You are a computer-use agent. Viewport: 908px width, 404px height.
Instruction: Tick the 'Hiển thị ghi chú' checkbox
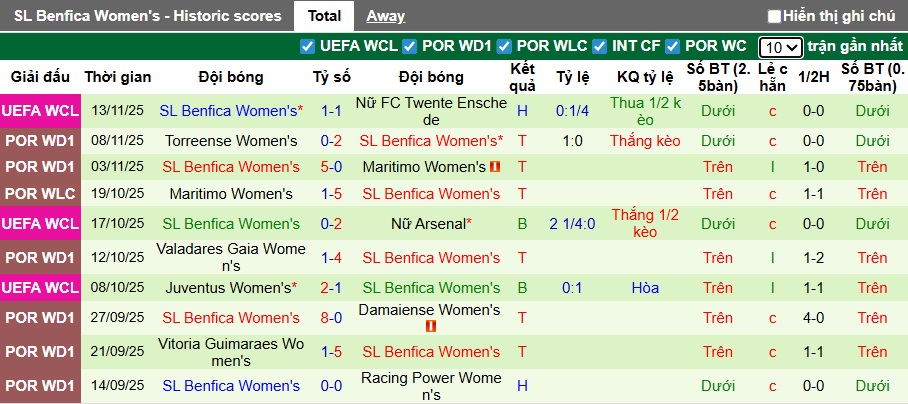pos(774,16)
